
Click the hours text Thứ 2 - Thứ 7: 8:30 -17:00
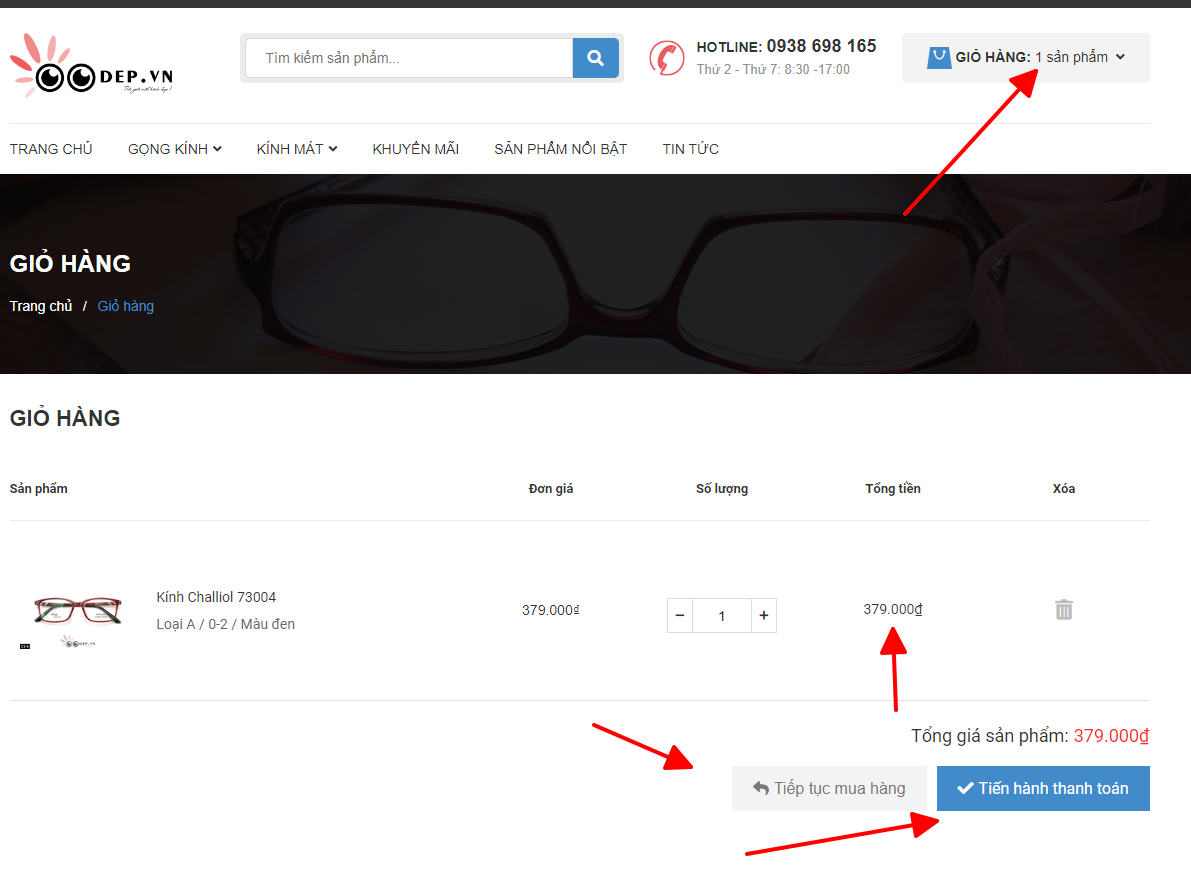(x=773, y=69)
